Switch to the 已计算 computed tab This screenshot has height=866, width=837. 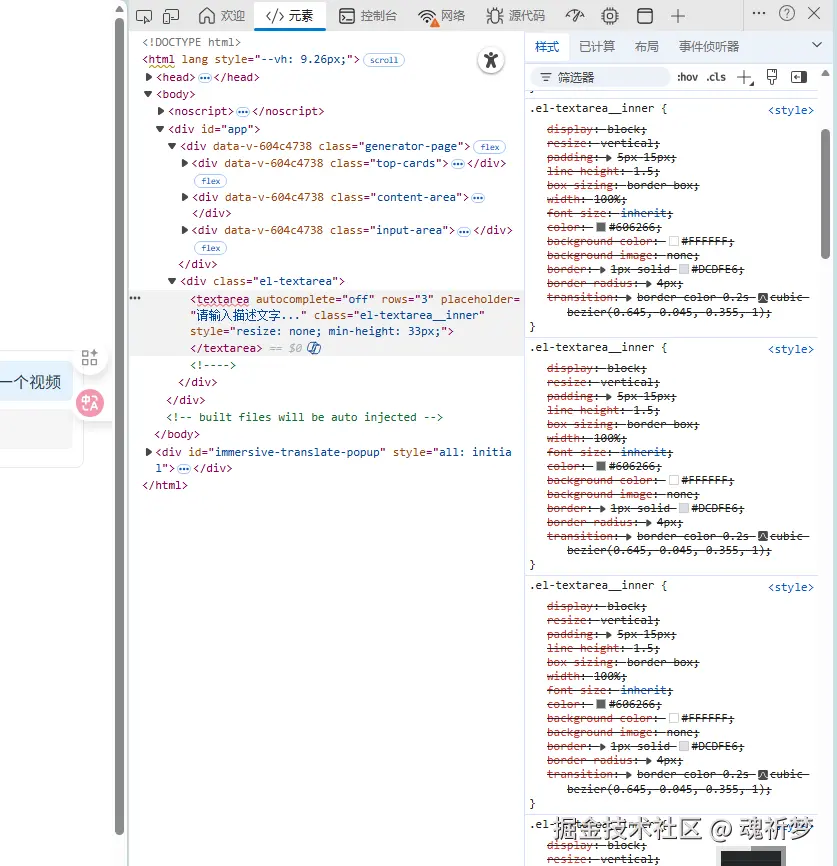[x=597, y=47]
